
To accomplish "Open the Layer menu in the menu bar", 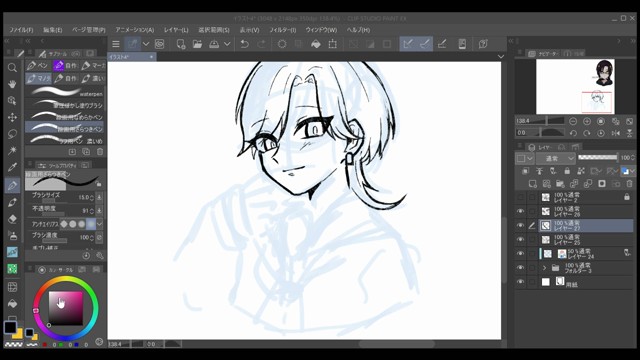I will [x=176, y=30].
